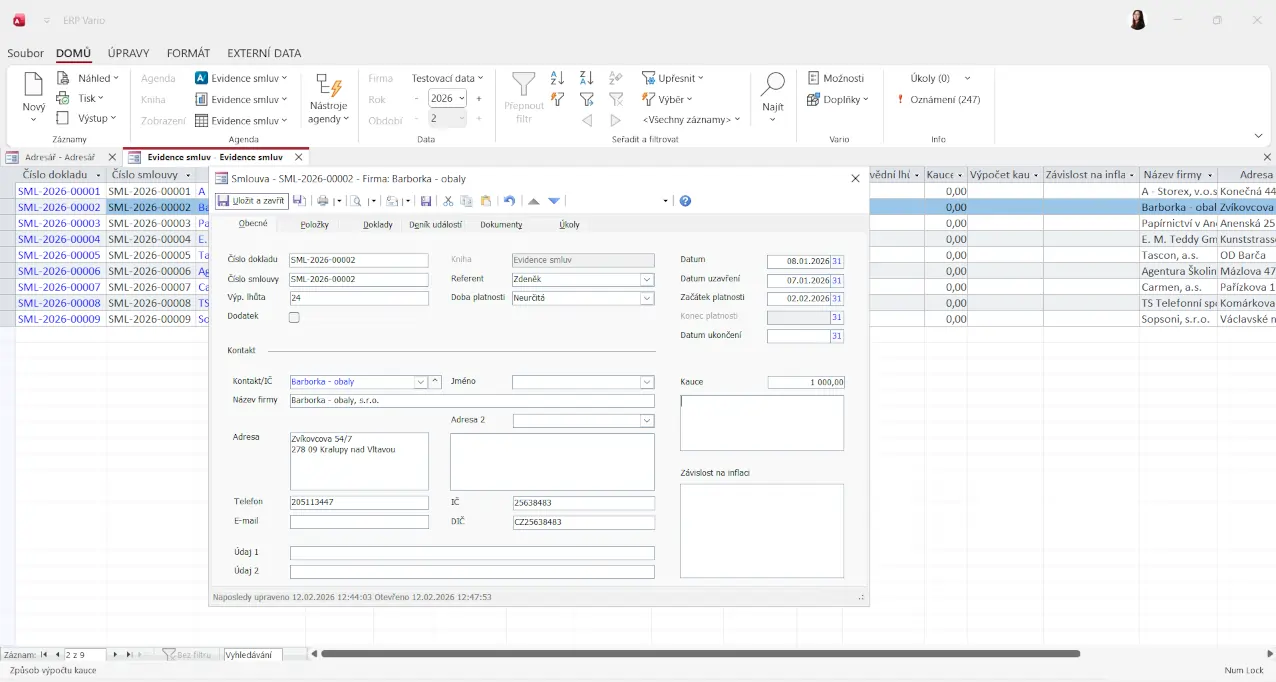1276x682 pixels.
Task: Open calendar picker for Datum ukončení
Action: tap(837, 337)
